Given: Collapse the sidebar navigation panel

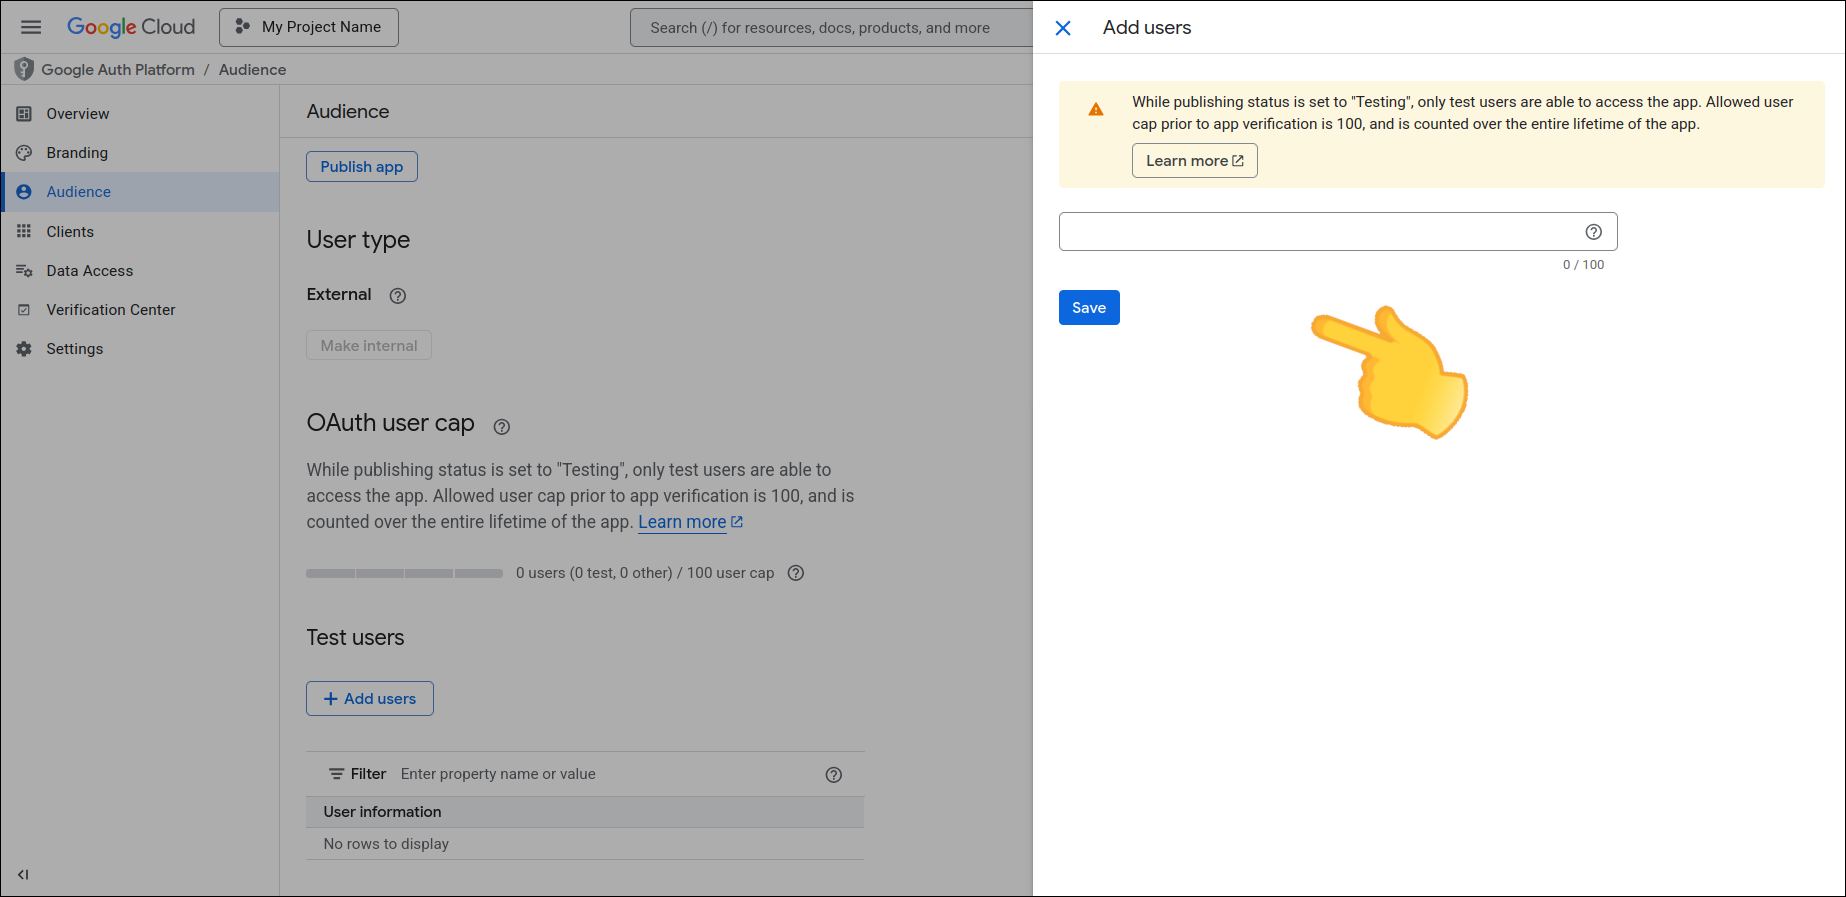Looking at the screenshot, I should 23,875.
